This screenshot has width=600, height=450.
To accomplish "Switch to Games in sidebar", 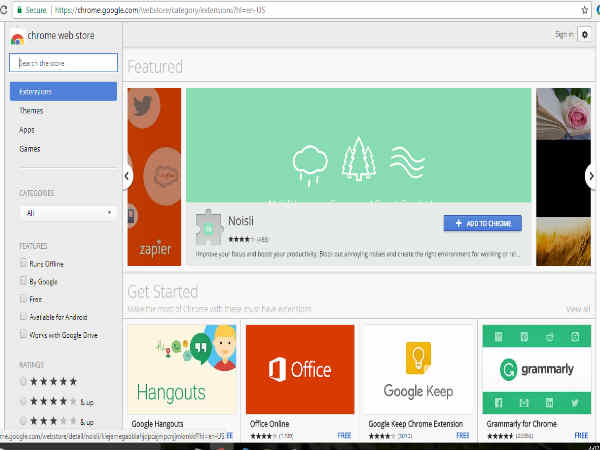I will (29, 148).
